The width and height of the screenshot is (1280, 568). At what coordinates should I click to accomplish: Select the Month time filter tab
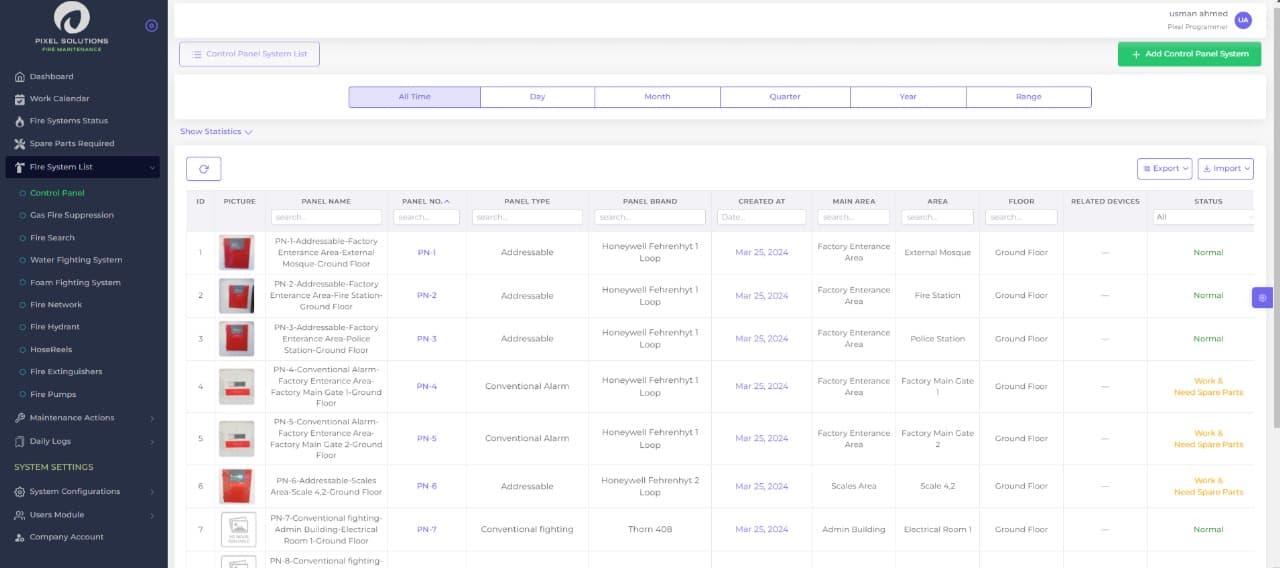pyautogui.click(x=657, y=97)
